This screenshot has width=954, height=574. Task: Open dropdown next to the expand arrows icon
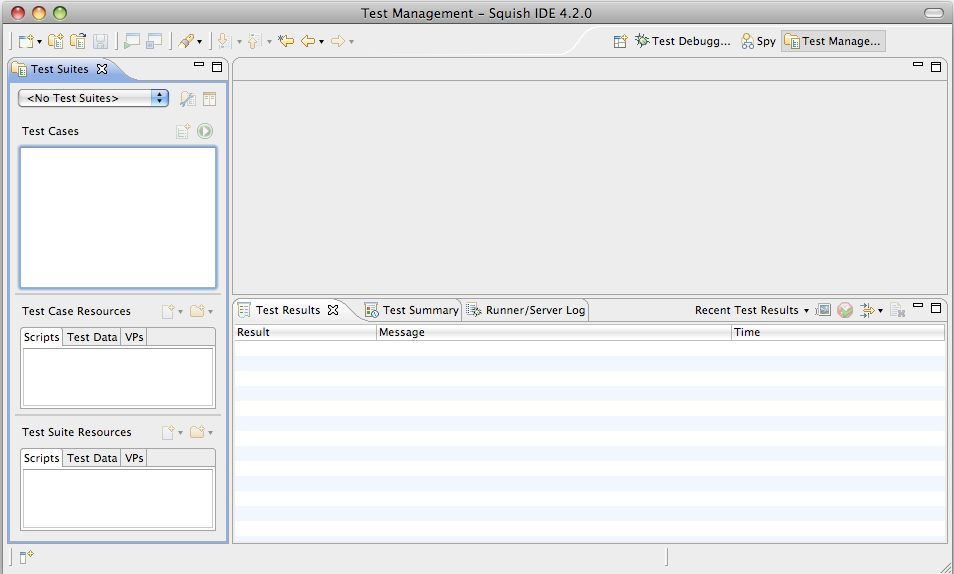[880, 311]
